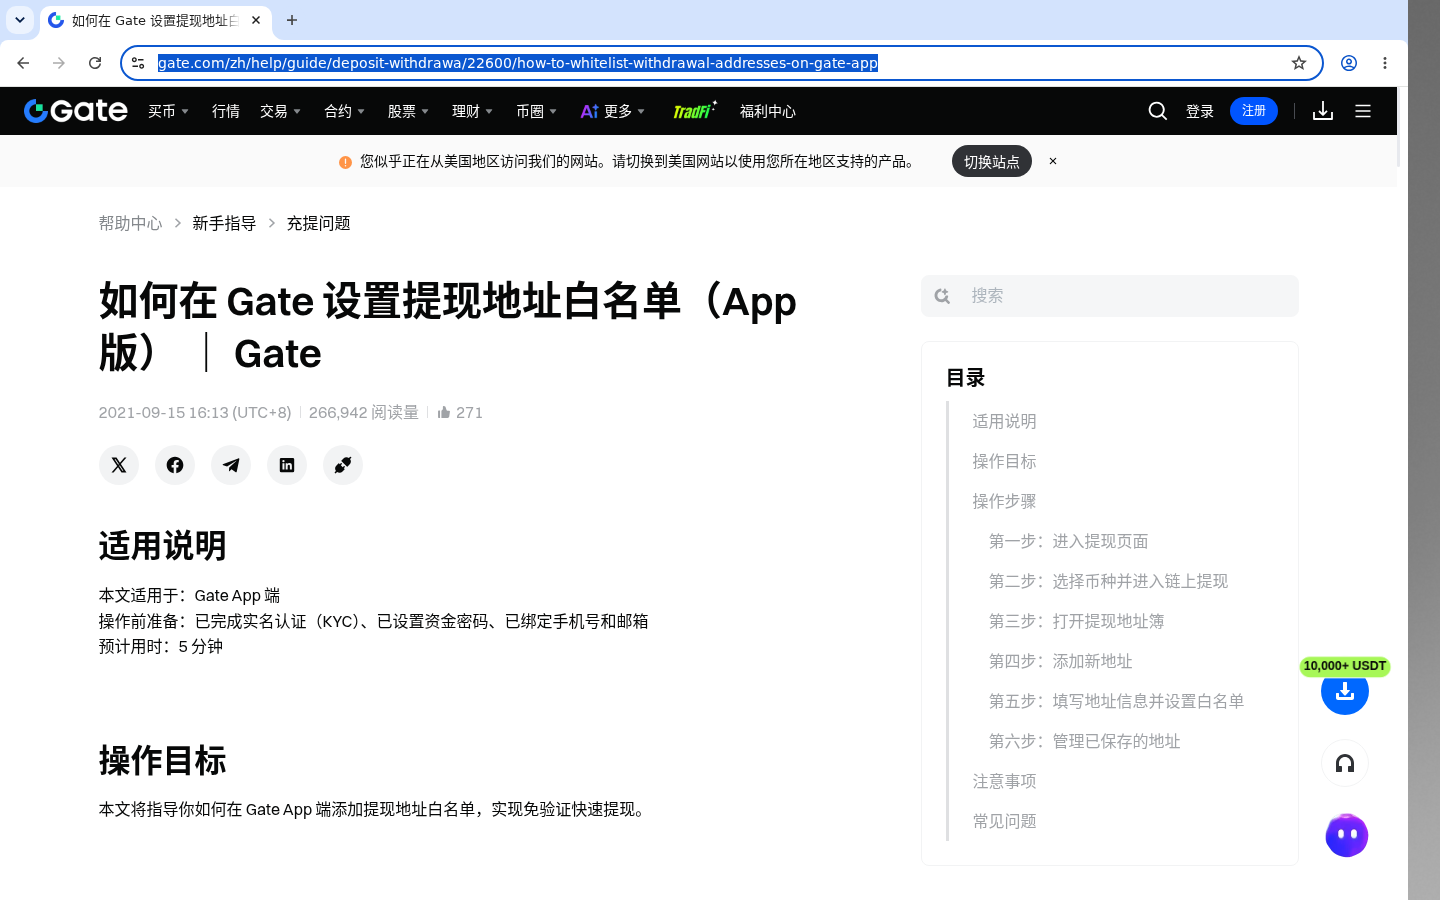1440x900 pixels.
Task: Jump to 第二步：选择币种并进入链上提现
Action: click(1108, 581)
